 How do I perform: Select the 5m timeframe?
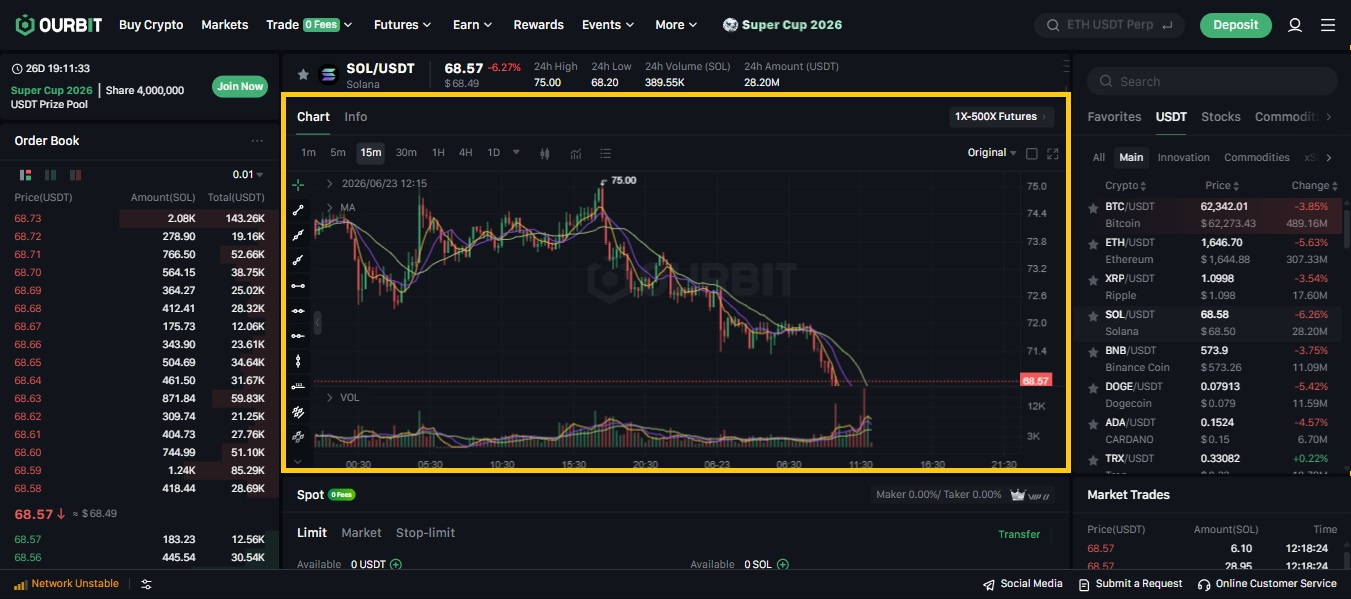[x=338, y=153]
